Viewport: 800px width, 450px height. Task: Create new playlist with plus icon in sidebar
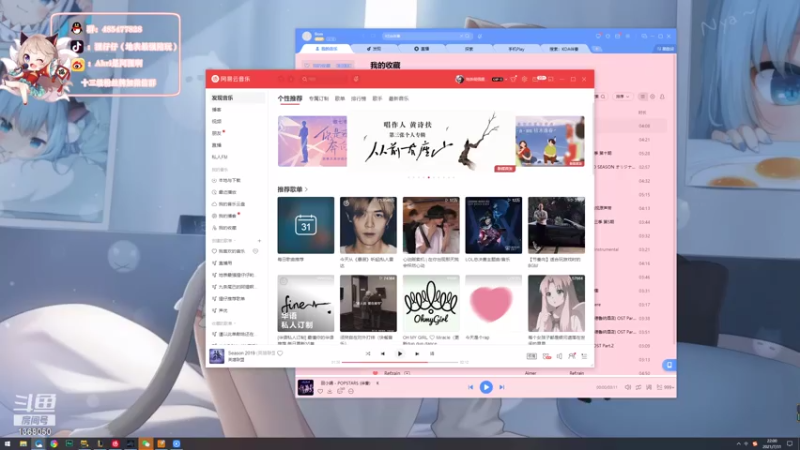[x=259, y=240]
